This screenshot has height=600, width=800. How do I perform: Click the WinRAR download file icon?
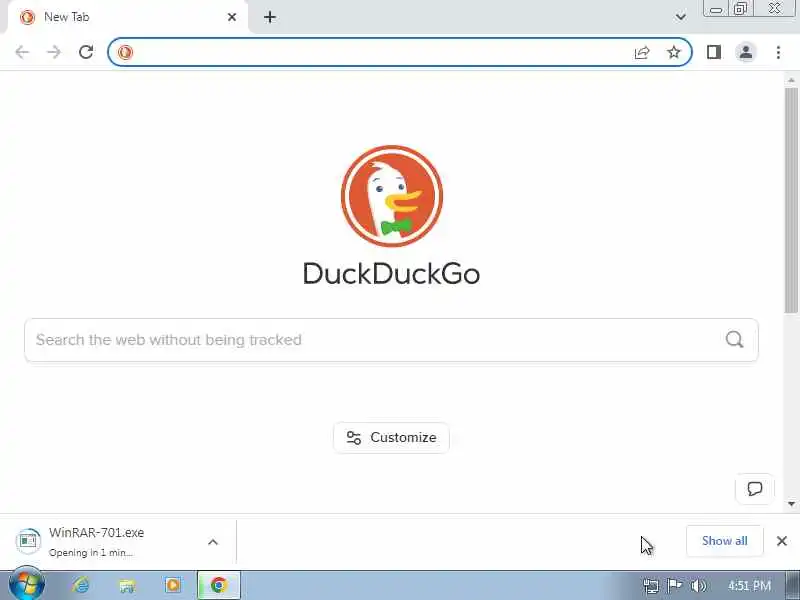(28, 541)
